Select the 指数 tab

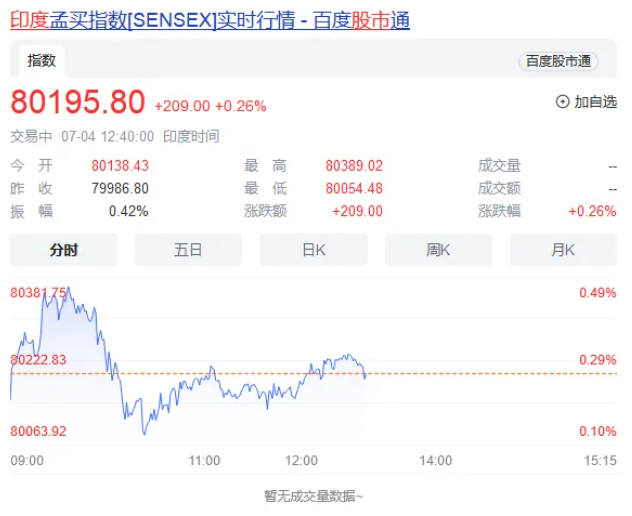click(41, 61)
